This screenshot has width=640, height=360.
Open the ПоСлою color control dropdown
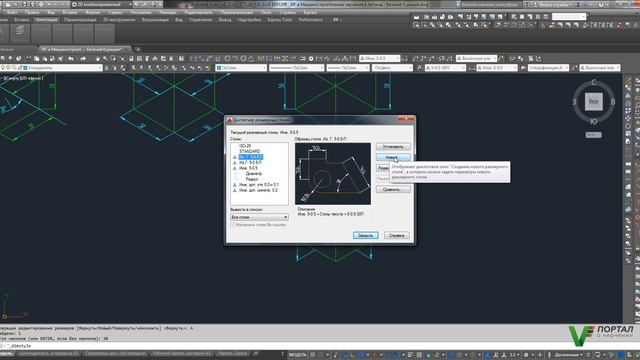point(241,68)
